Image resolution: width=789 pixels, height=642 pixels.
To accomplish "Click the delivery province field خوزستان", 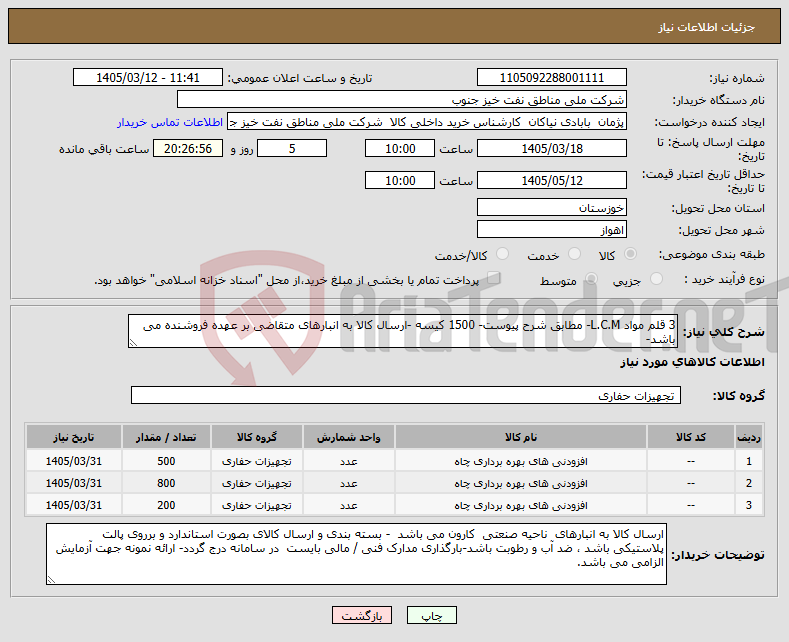I will tap(551, 207).
